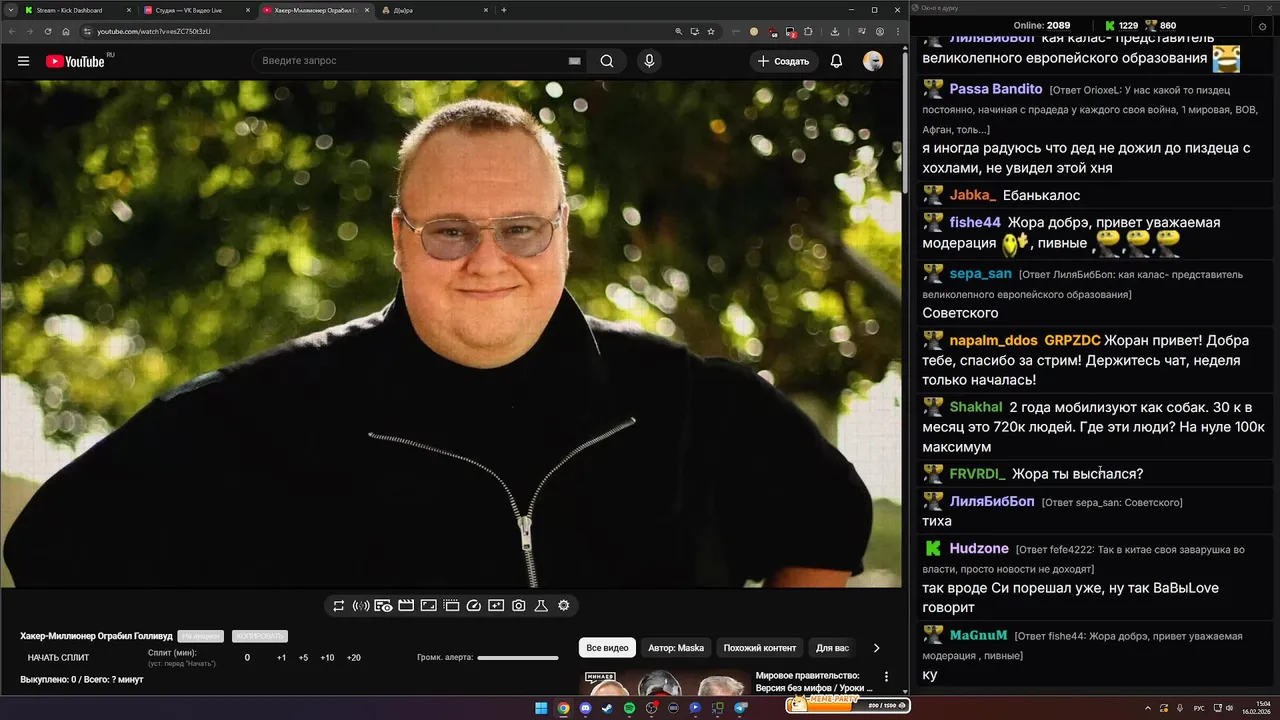Open the gear settings icon in video toolbar

pos(564,605)
